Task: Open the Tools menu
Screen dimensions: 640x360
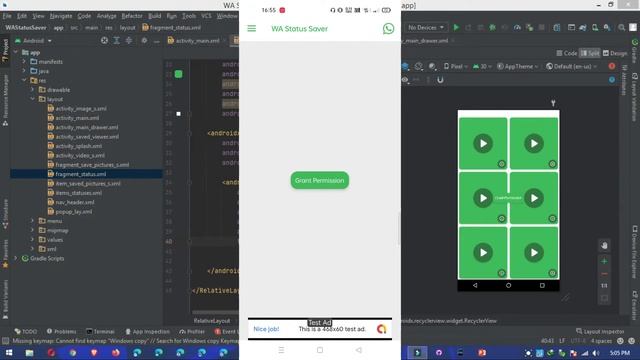Action: click(189, 16)
